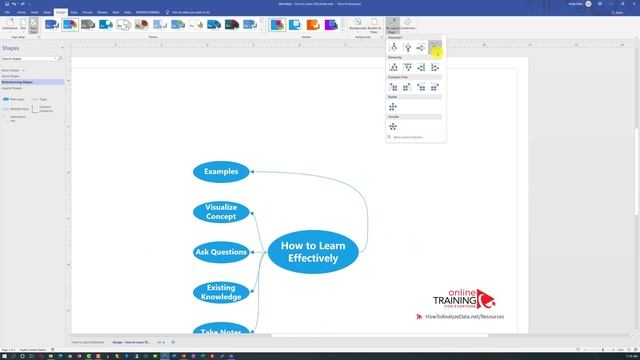
Task: Switch to the Insert tab
Action: [x=34, y=13]
